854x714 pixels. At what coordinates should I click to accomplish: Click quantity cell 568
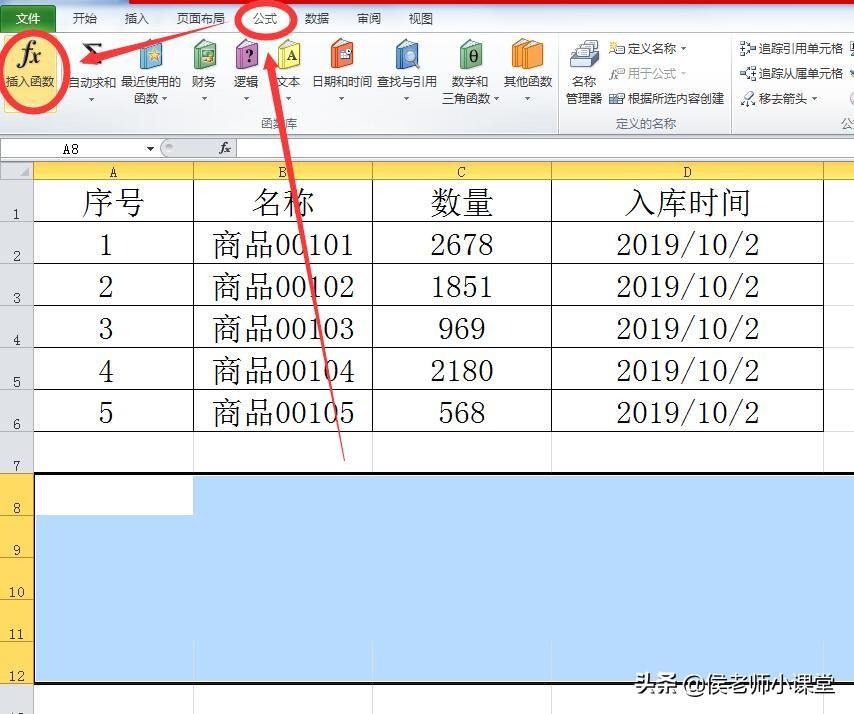click(462, 411)
